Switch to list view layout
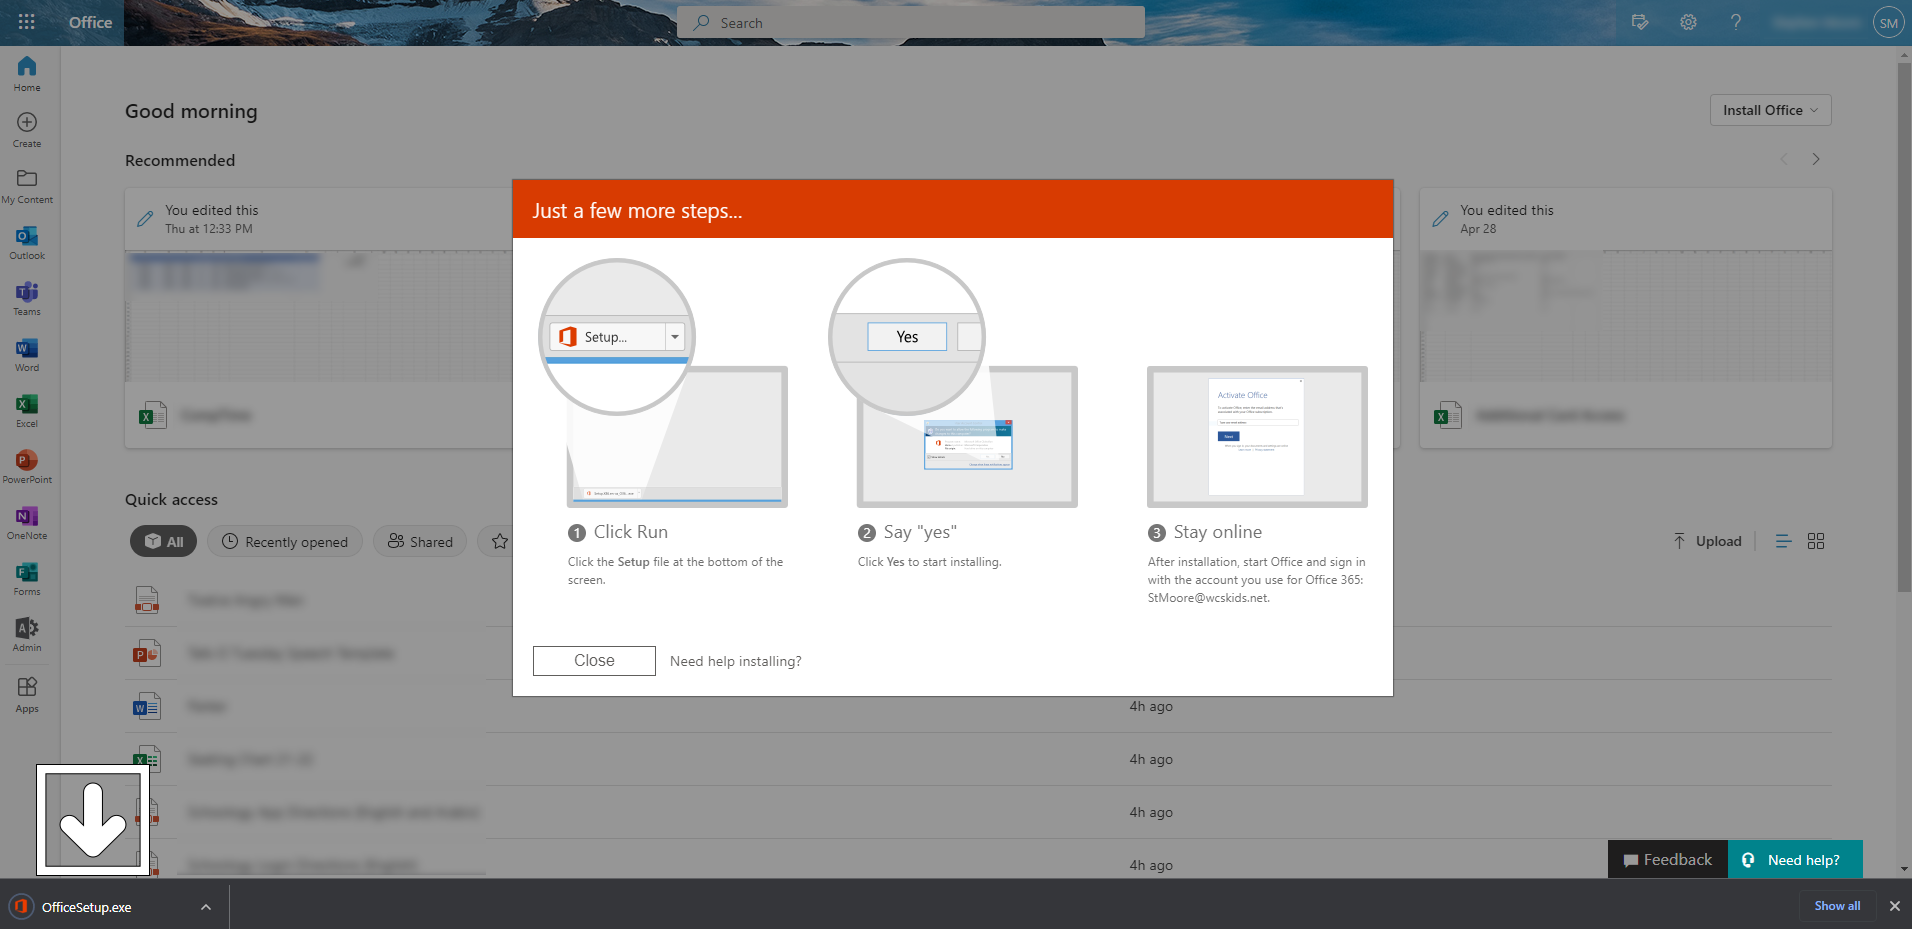Screen dimensions: 1912x929 click(1783, 541)
